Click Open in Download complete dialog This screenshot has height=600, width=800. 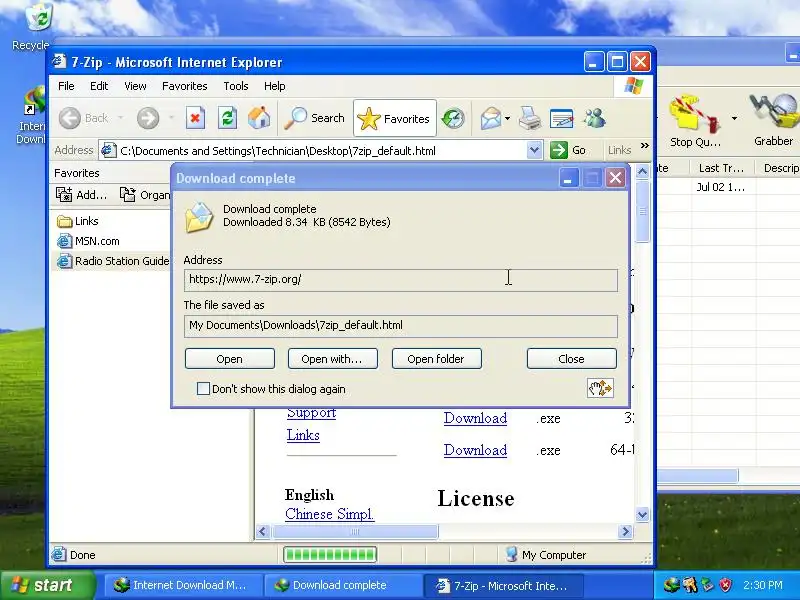(x=230, y=359)
